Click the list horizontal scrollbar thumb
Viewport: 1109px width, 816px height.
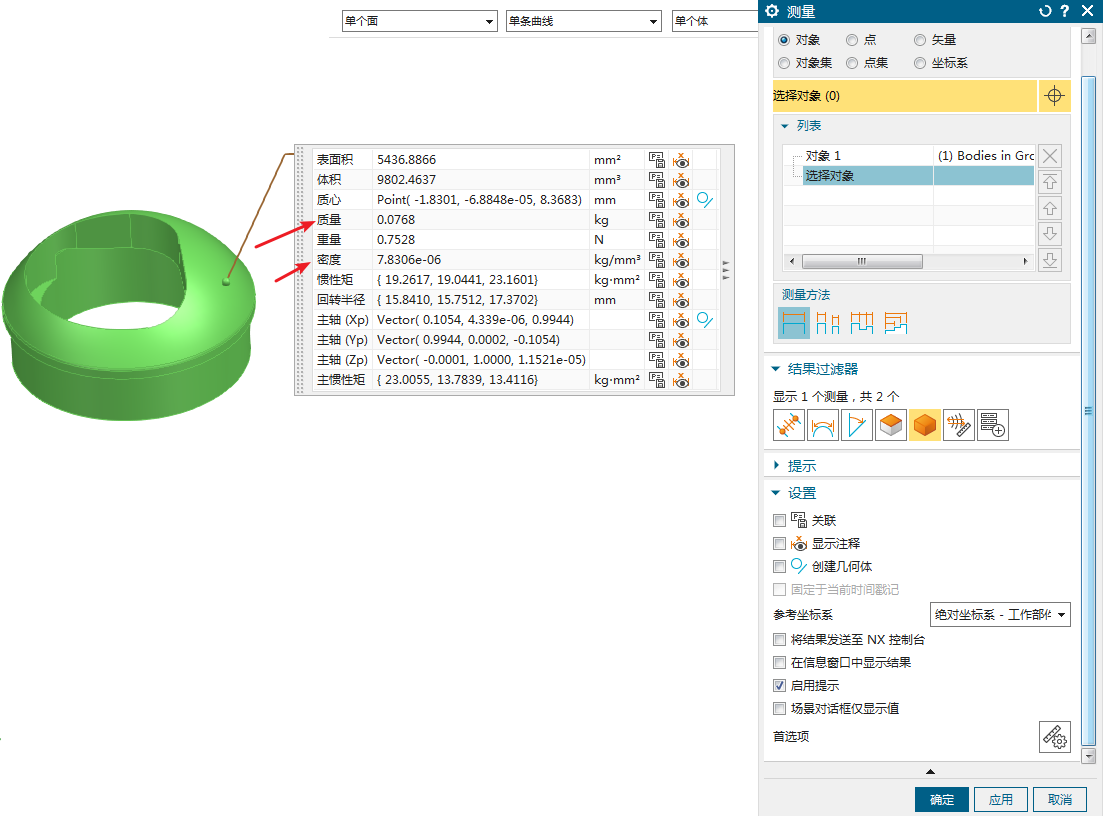click(x=861, y=262)
